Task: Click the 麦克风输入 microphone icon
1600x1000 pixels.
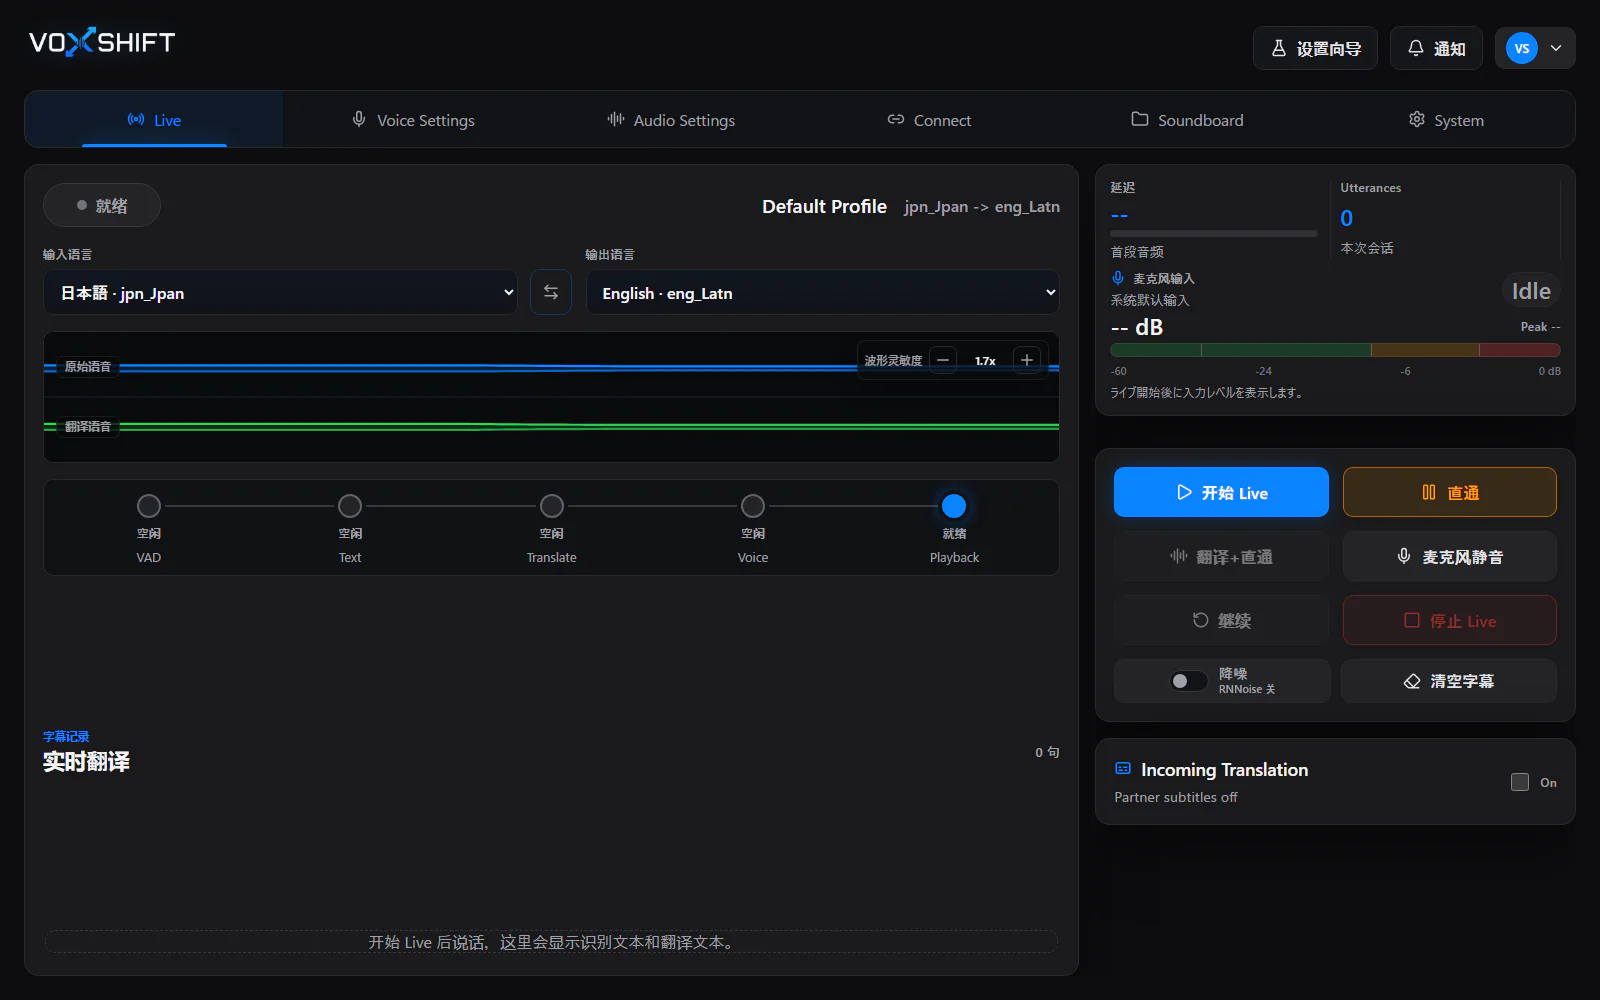Action: coord(1118,278)
